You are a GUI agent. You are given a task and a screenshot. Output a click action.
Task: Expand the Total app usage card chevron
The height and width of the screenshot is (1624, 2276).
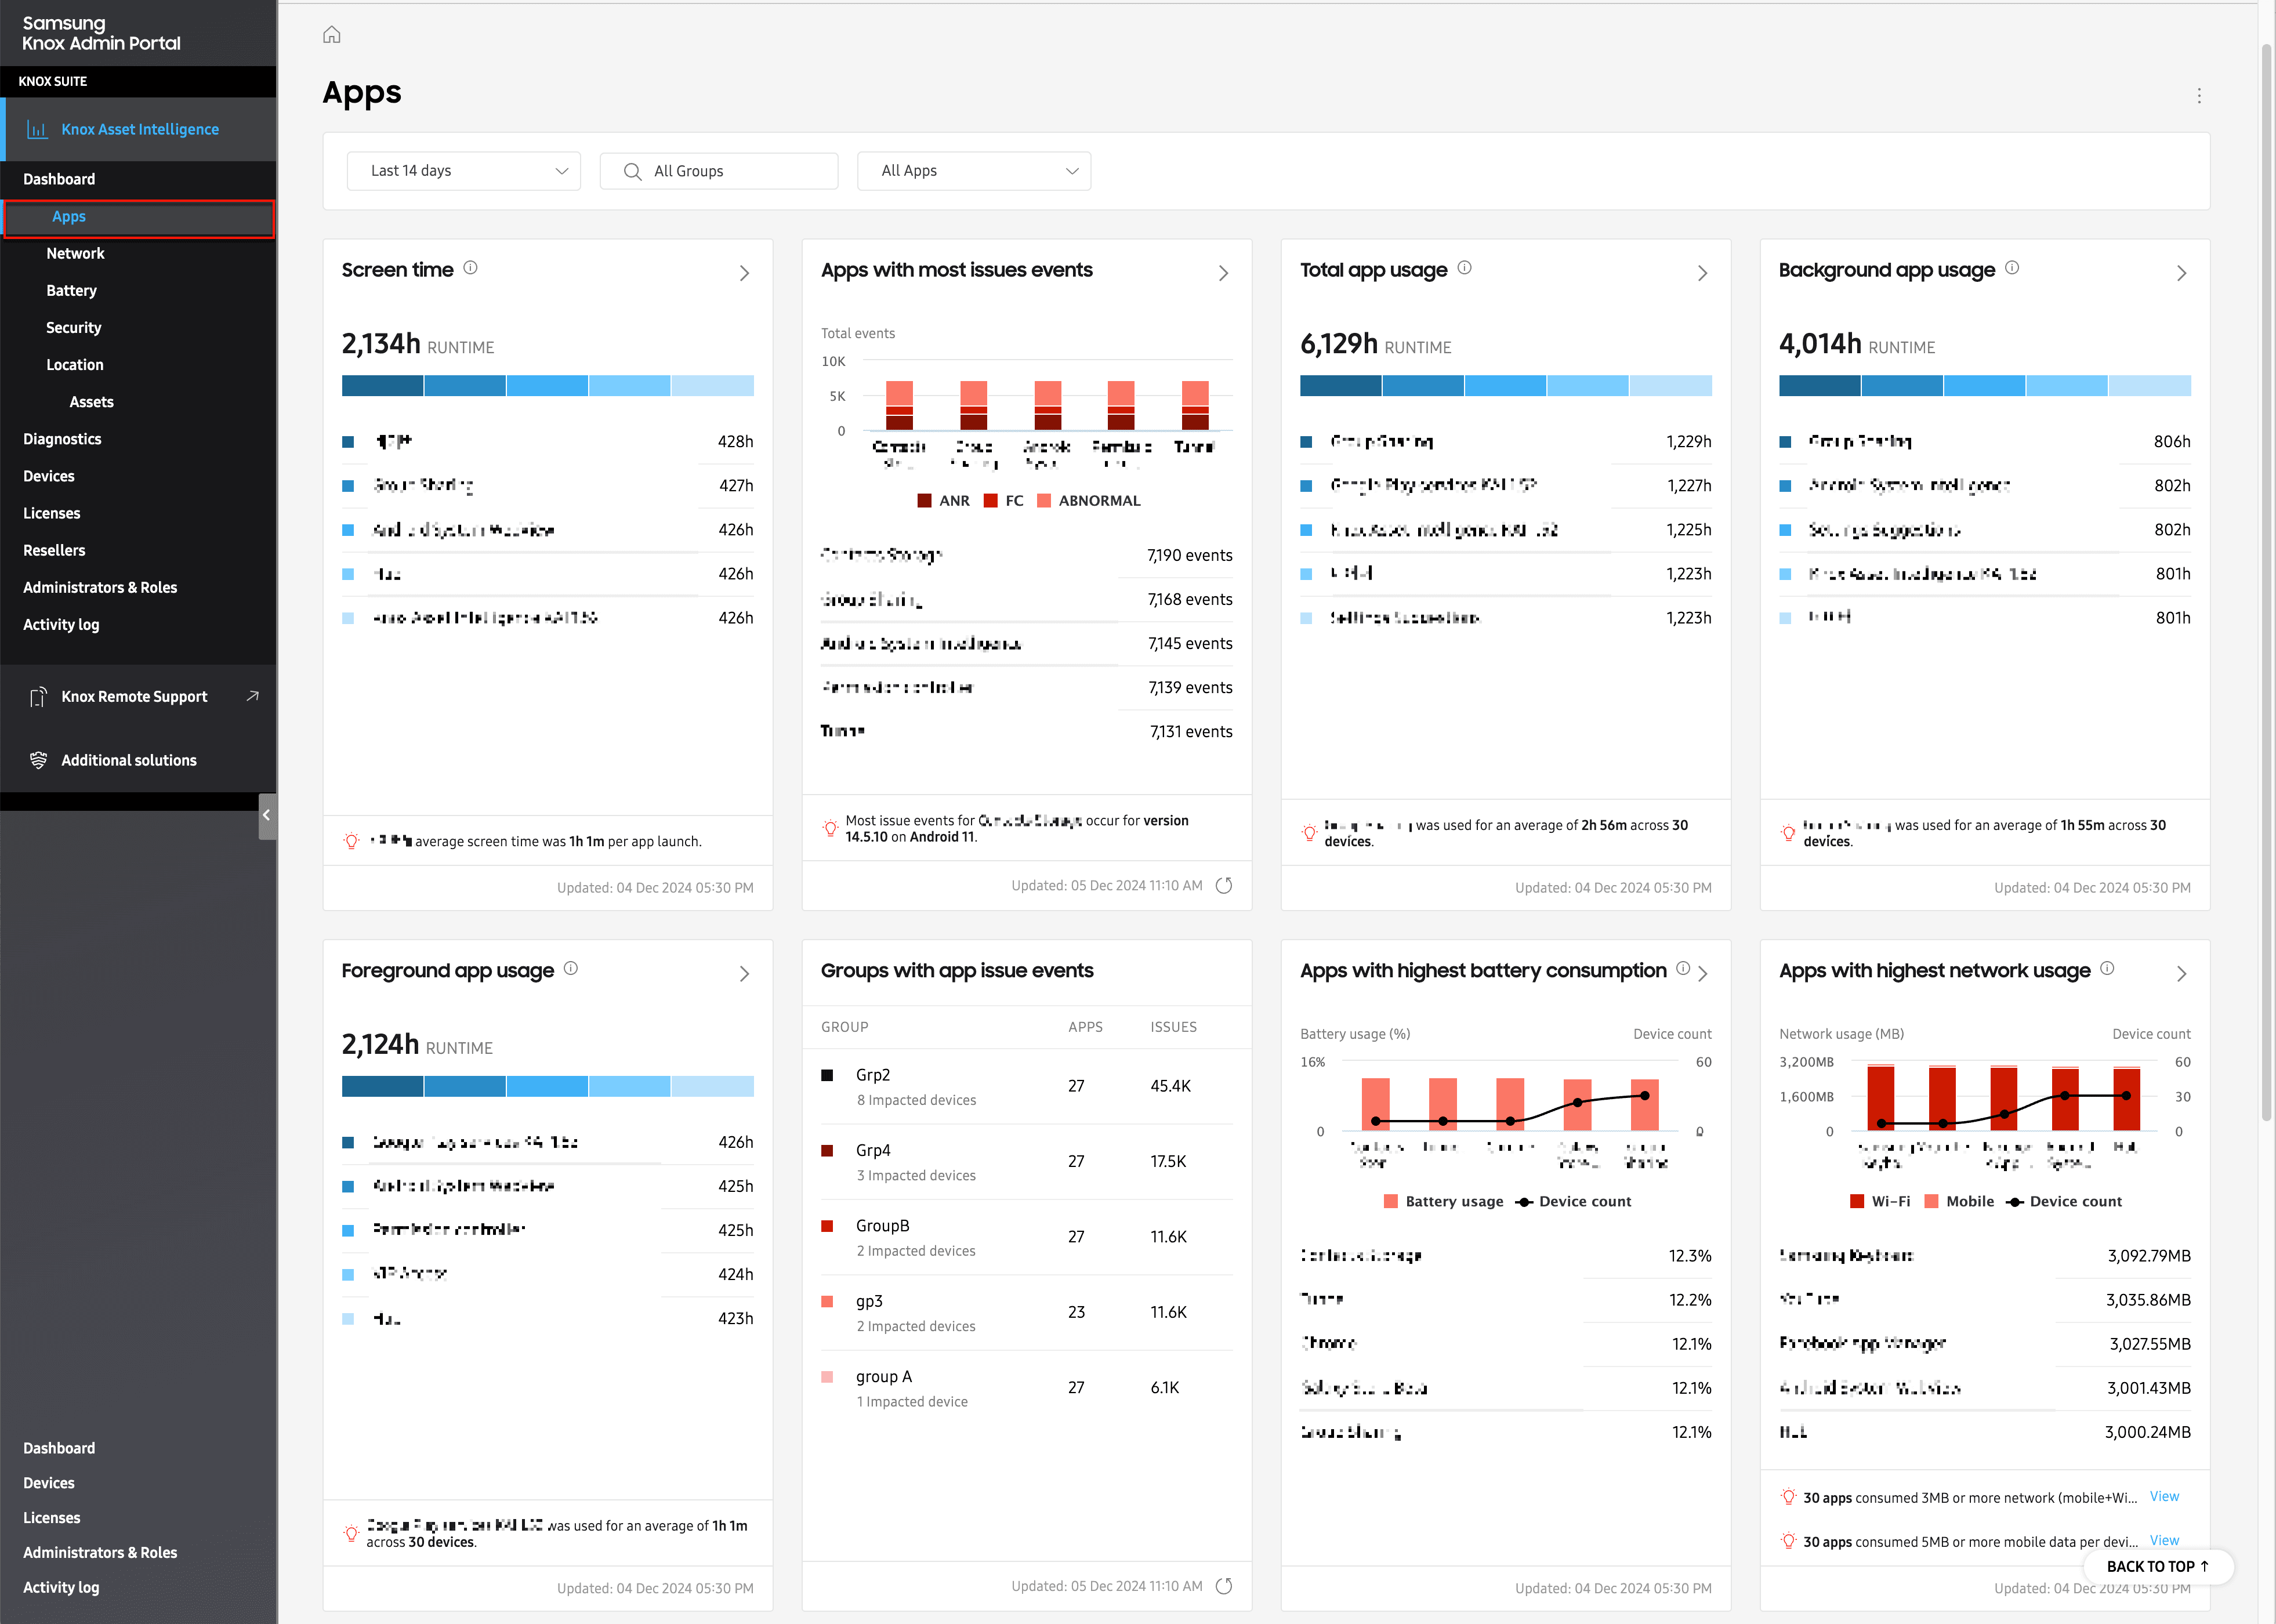[1702, 273]
